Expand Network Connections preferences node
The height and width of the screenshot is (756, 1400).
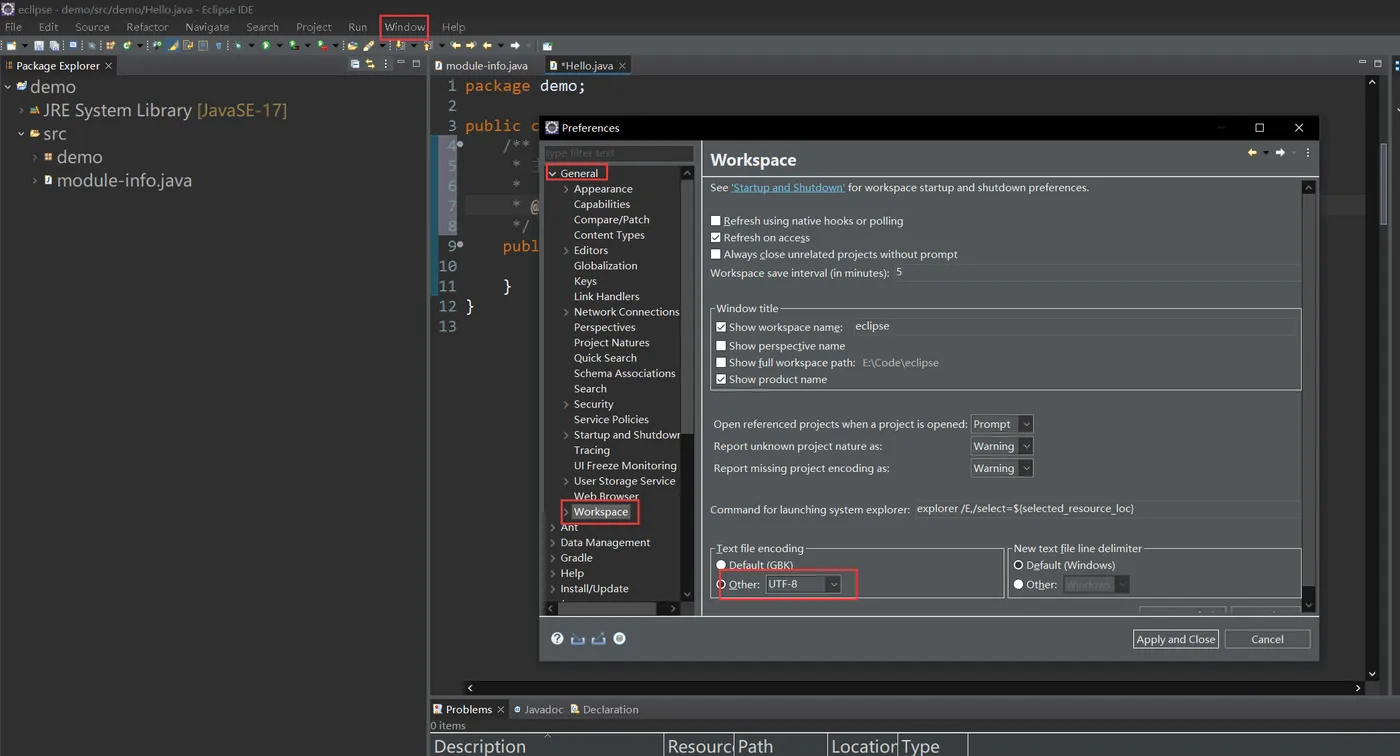(x=566, y=312)
